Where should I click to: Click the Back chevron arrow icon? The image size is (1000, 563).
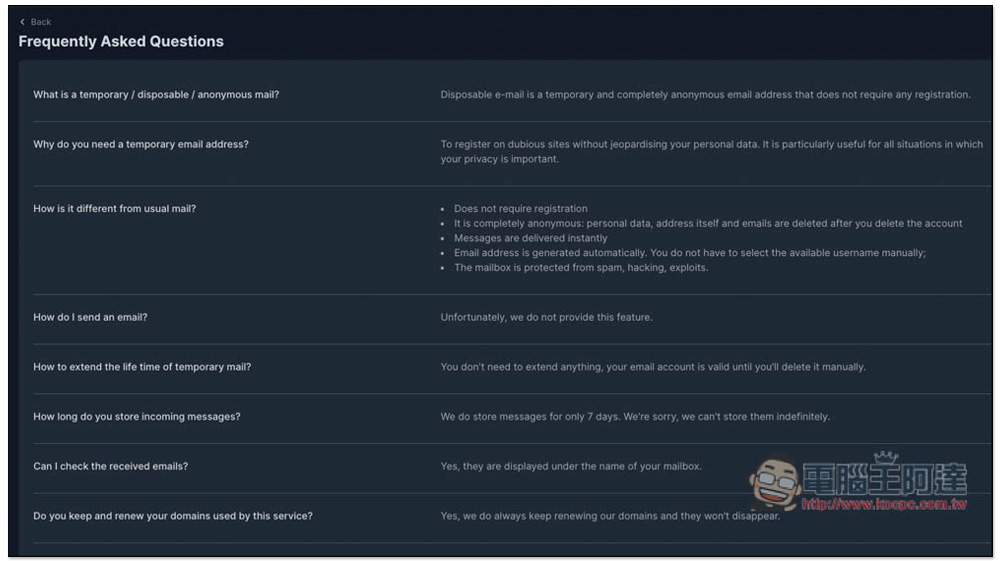22,22
